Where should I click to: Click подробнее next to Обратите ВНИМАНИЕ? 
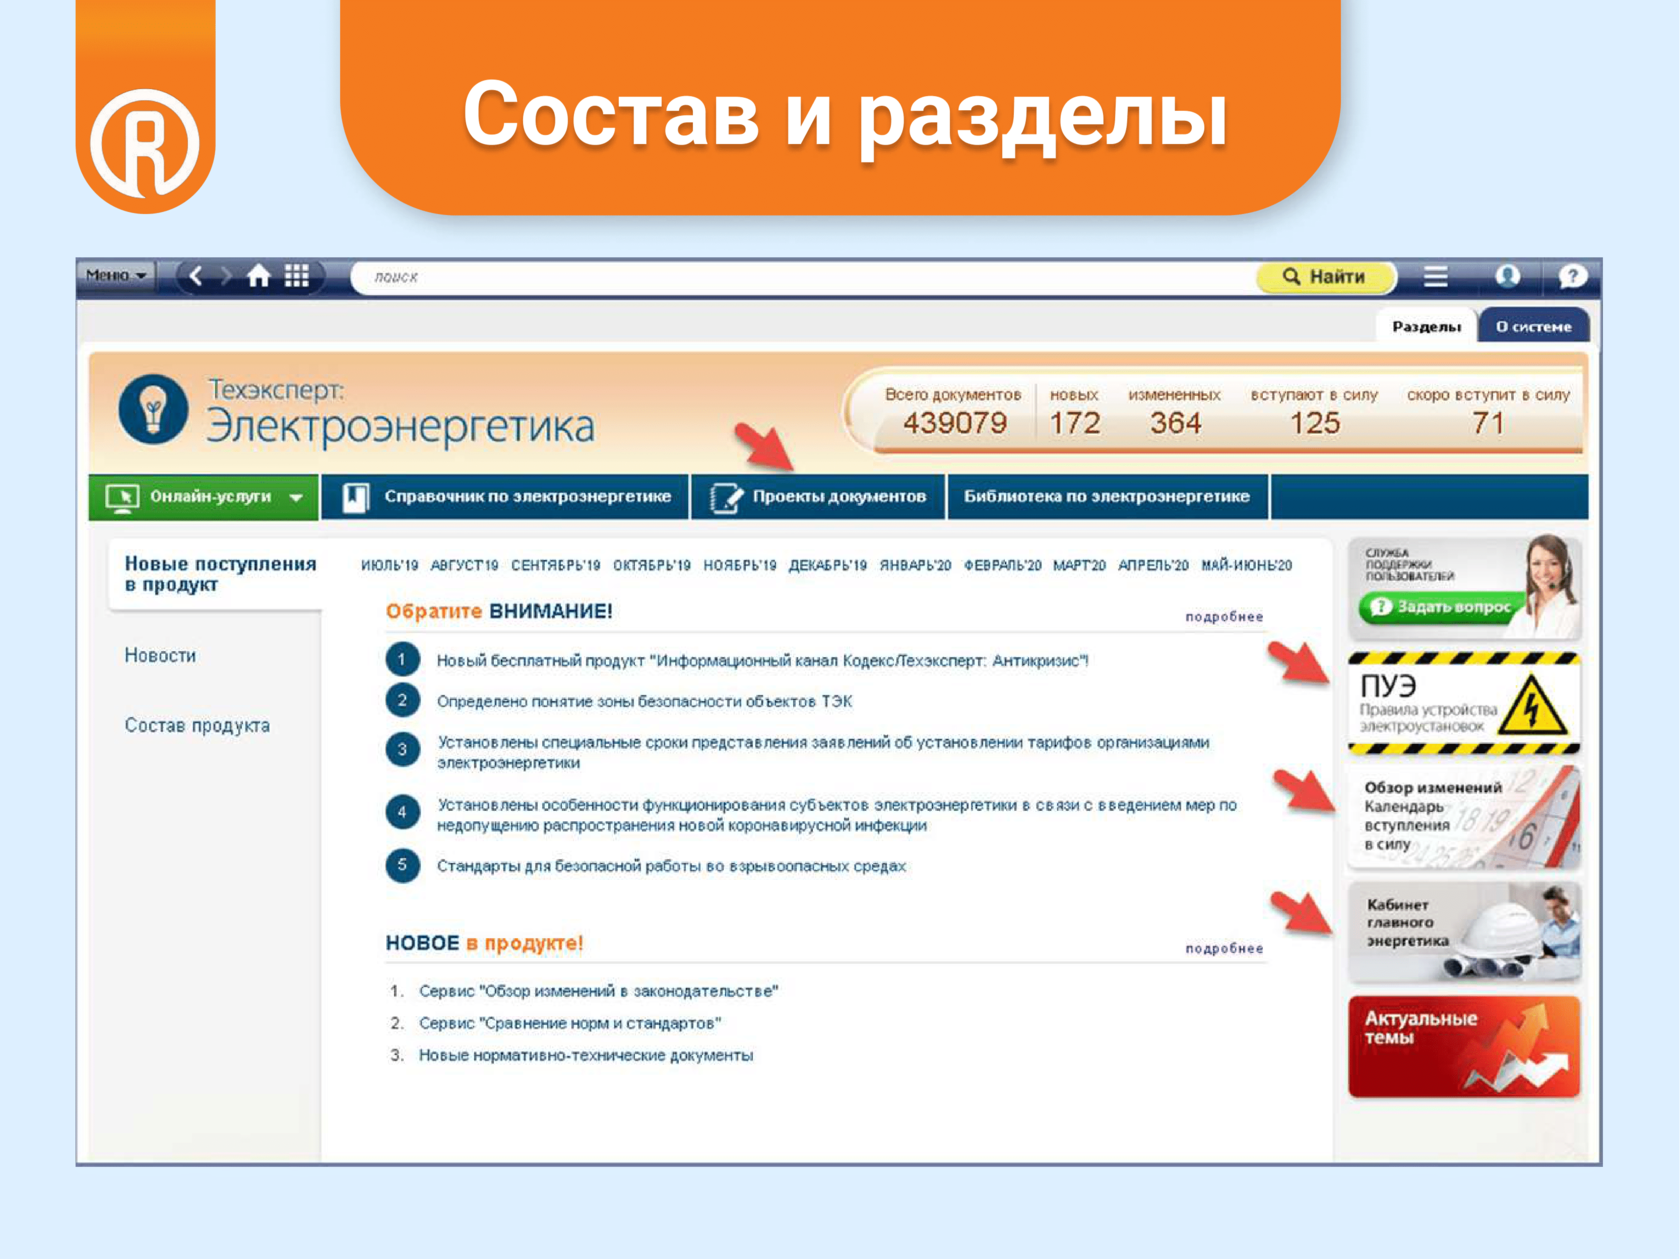point(1224,617)
